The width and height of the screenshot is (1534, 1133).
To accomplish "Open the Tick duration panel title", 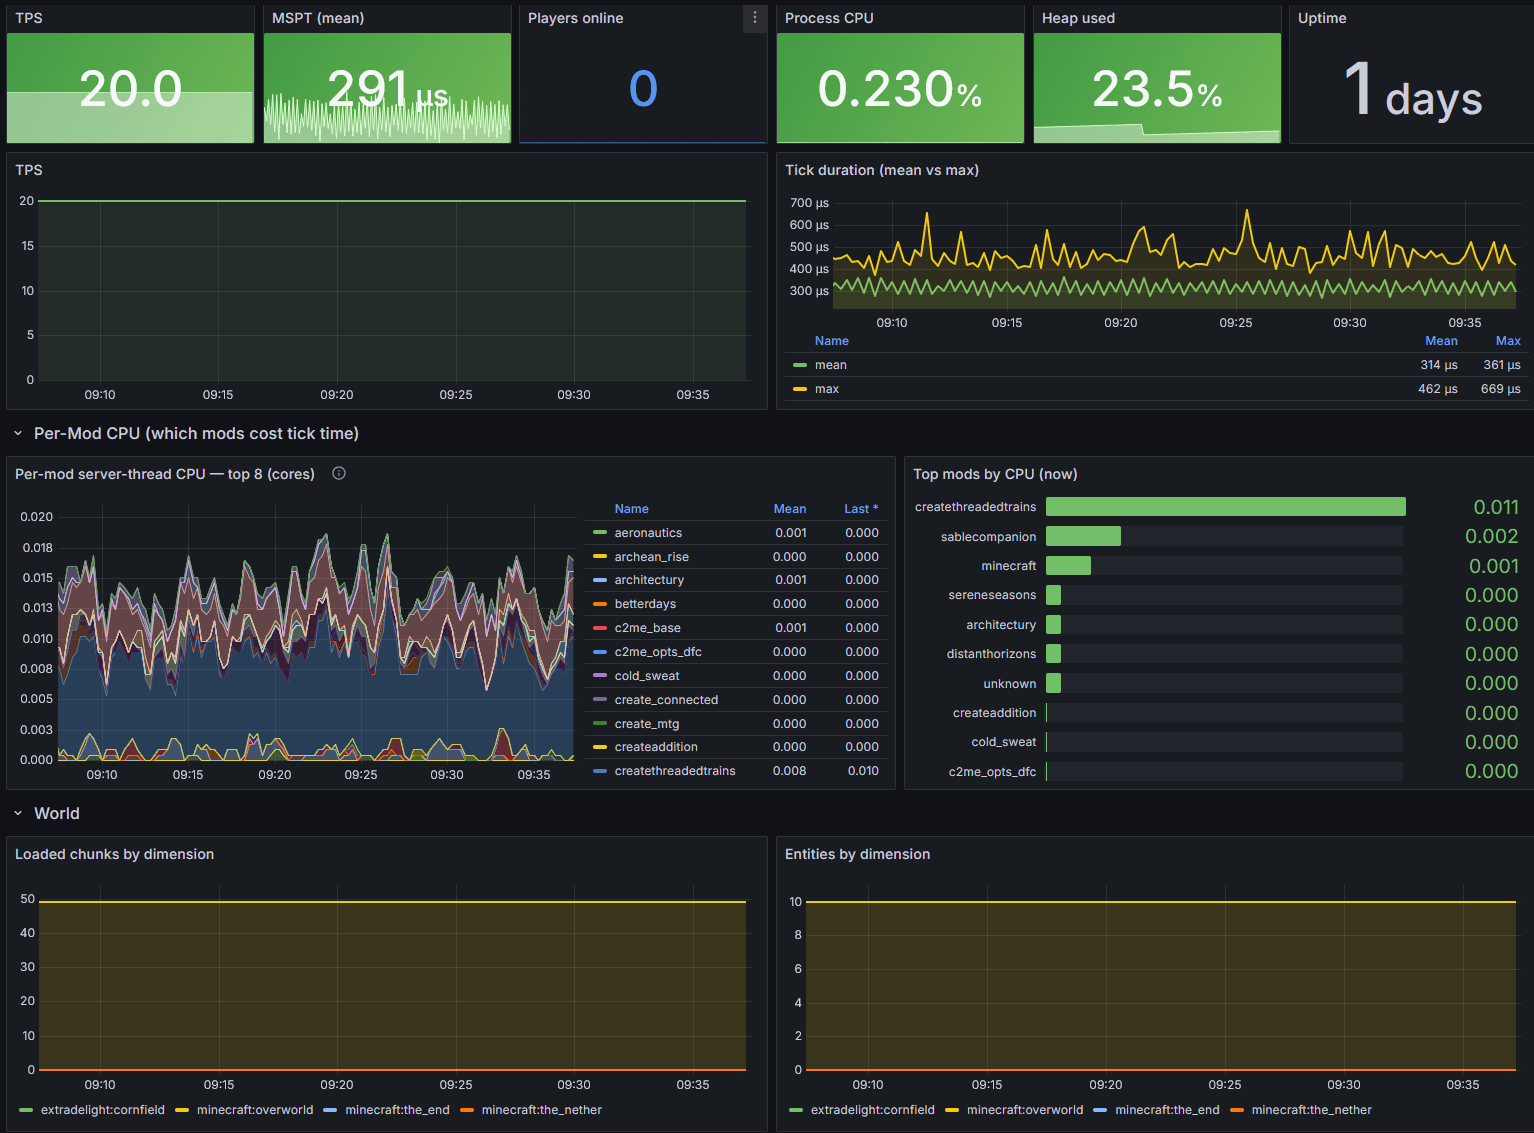I will click(882, 170).
